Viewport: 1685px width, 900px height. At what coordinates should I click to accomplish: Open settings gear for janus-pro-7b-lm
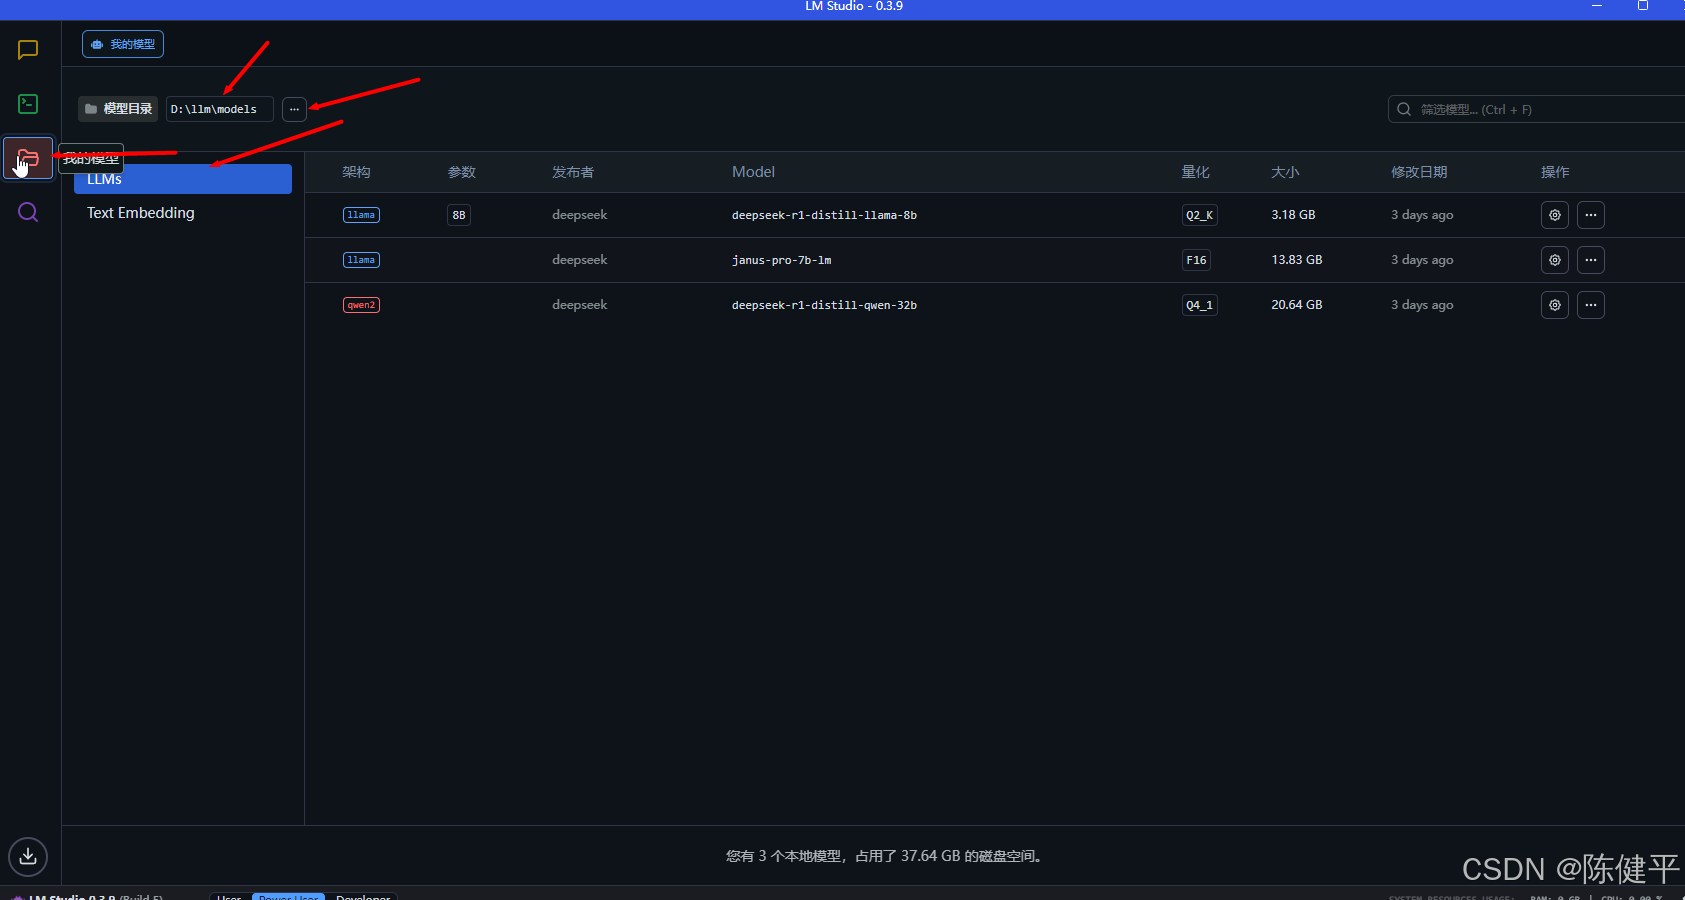pos(1555,260)
